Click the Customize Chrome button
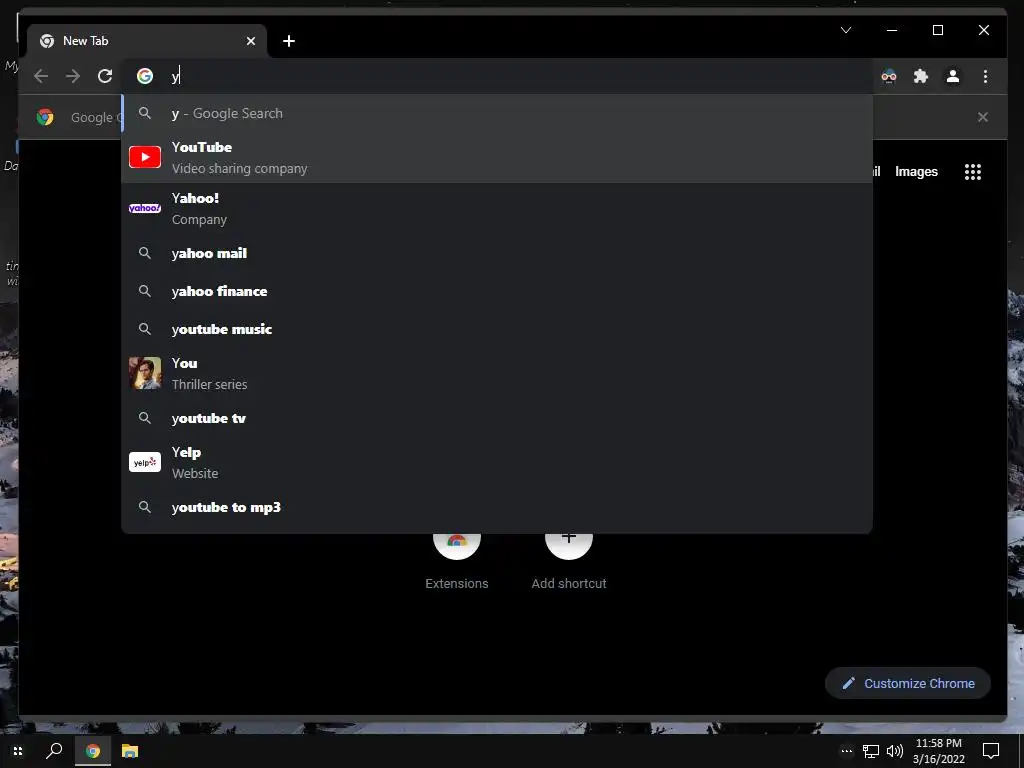Image resolution: width=1024 pixels, height=768 pixels. tap(908, 683)
